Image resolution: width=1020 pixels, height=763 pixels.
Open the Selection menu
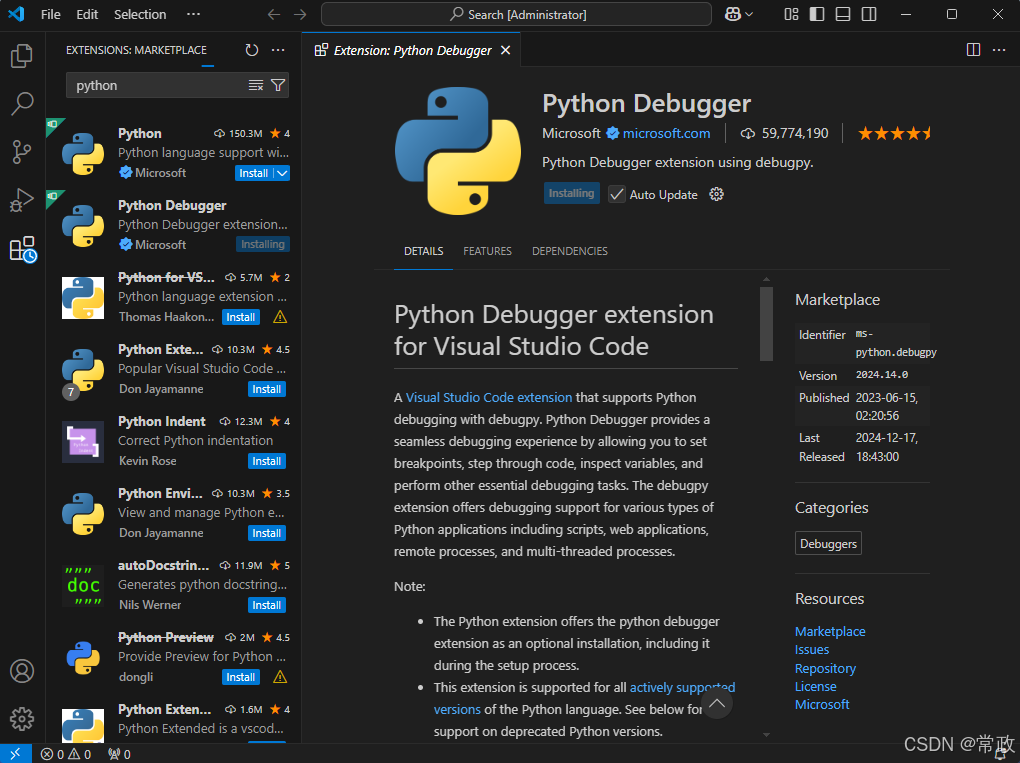click(x=140, y=14)
